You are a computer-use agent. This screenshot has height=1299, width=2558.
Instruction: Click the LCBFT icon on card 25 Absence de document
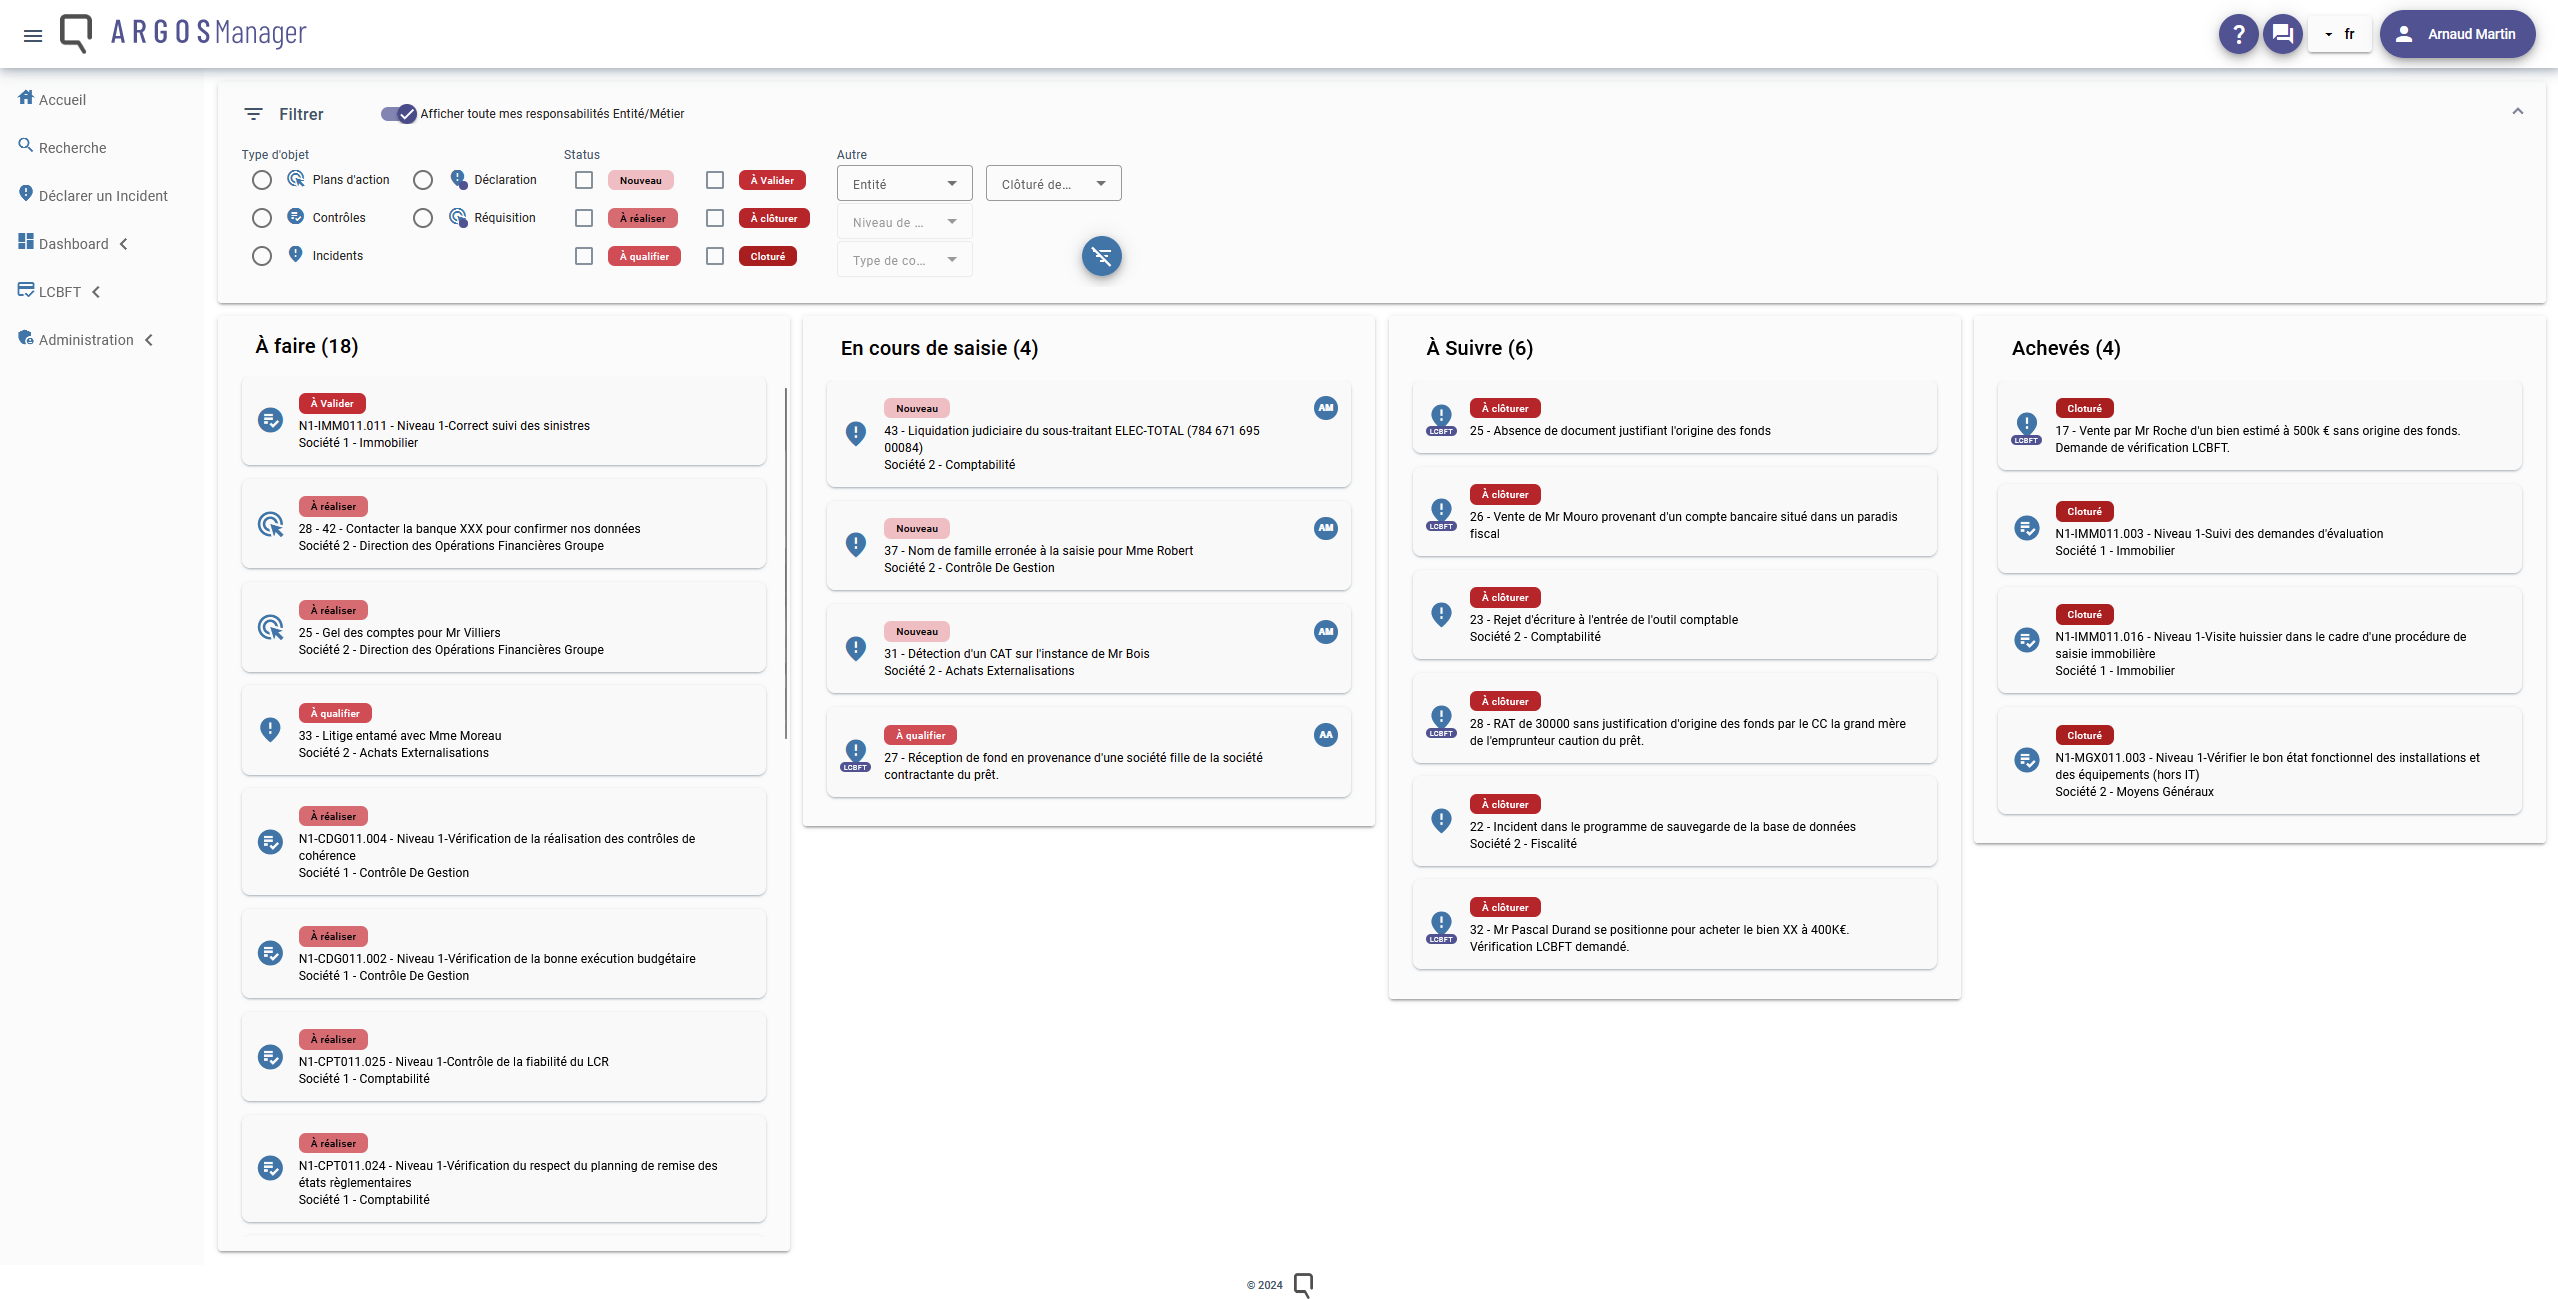click(x=1441, y=419)
